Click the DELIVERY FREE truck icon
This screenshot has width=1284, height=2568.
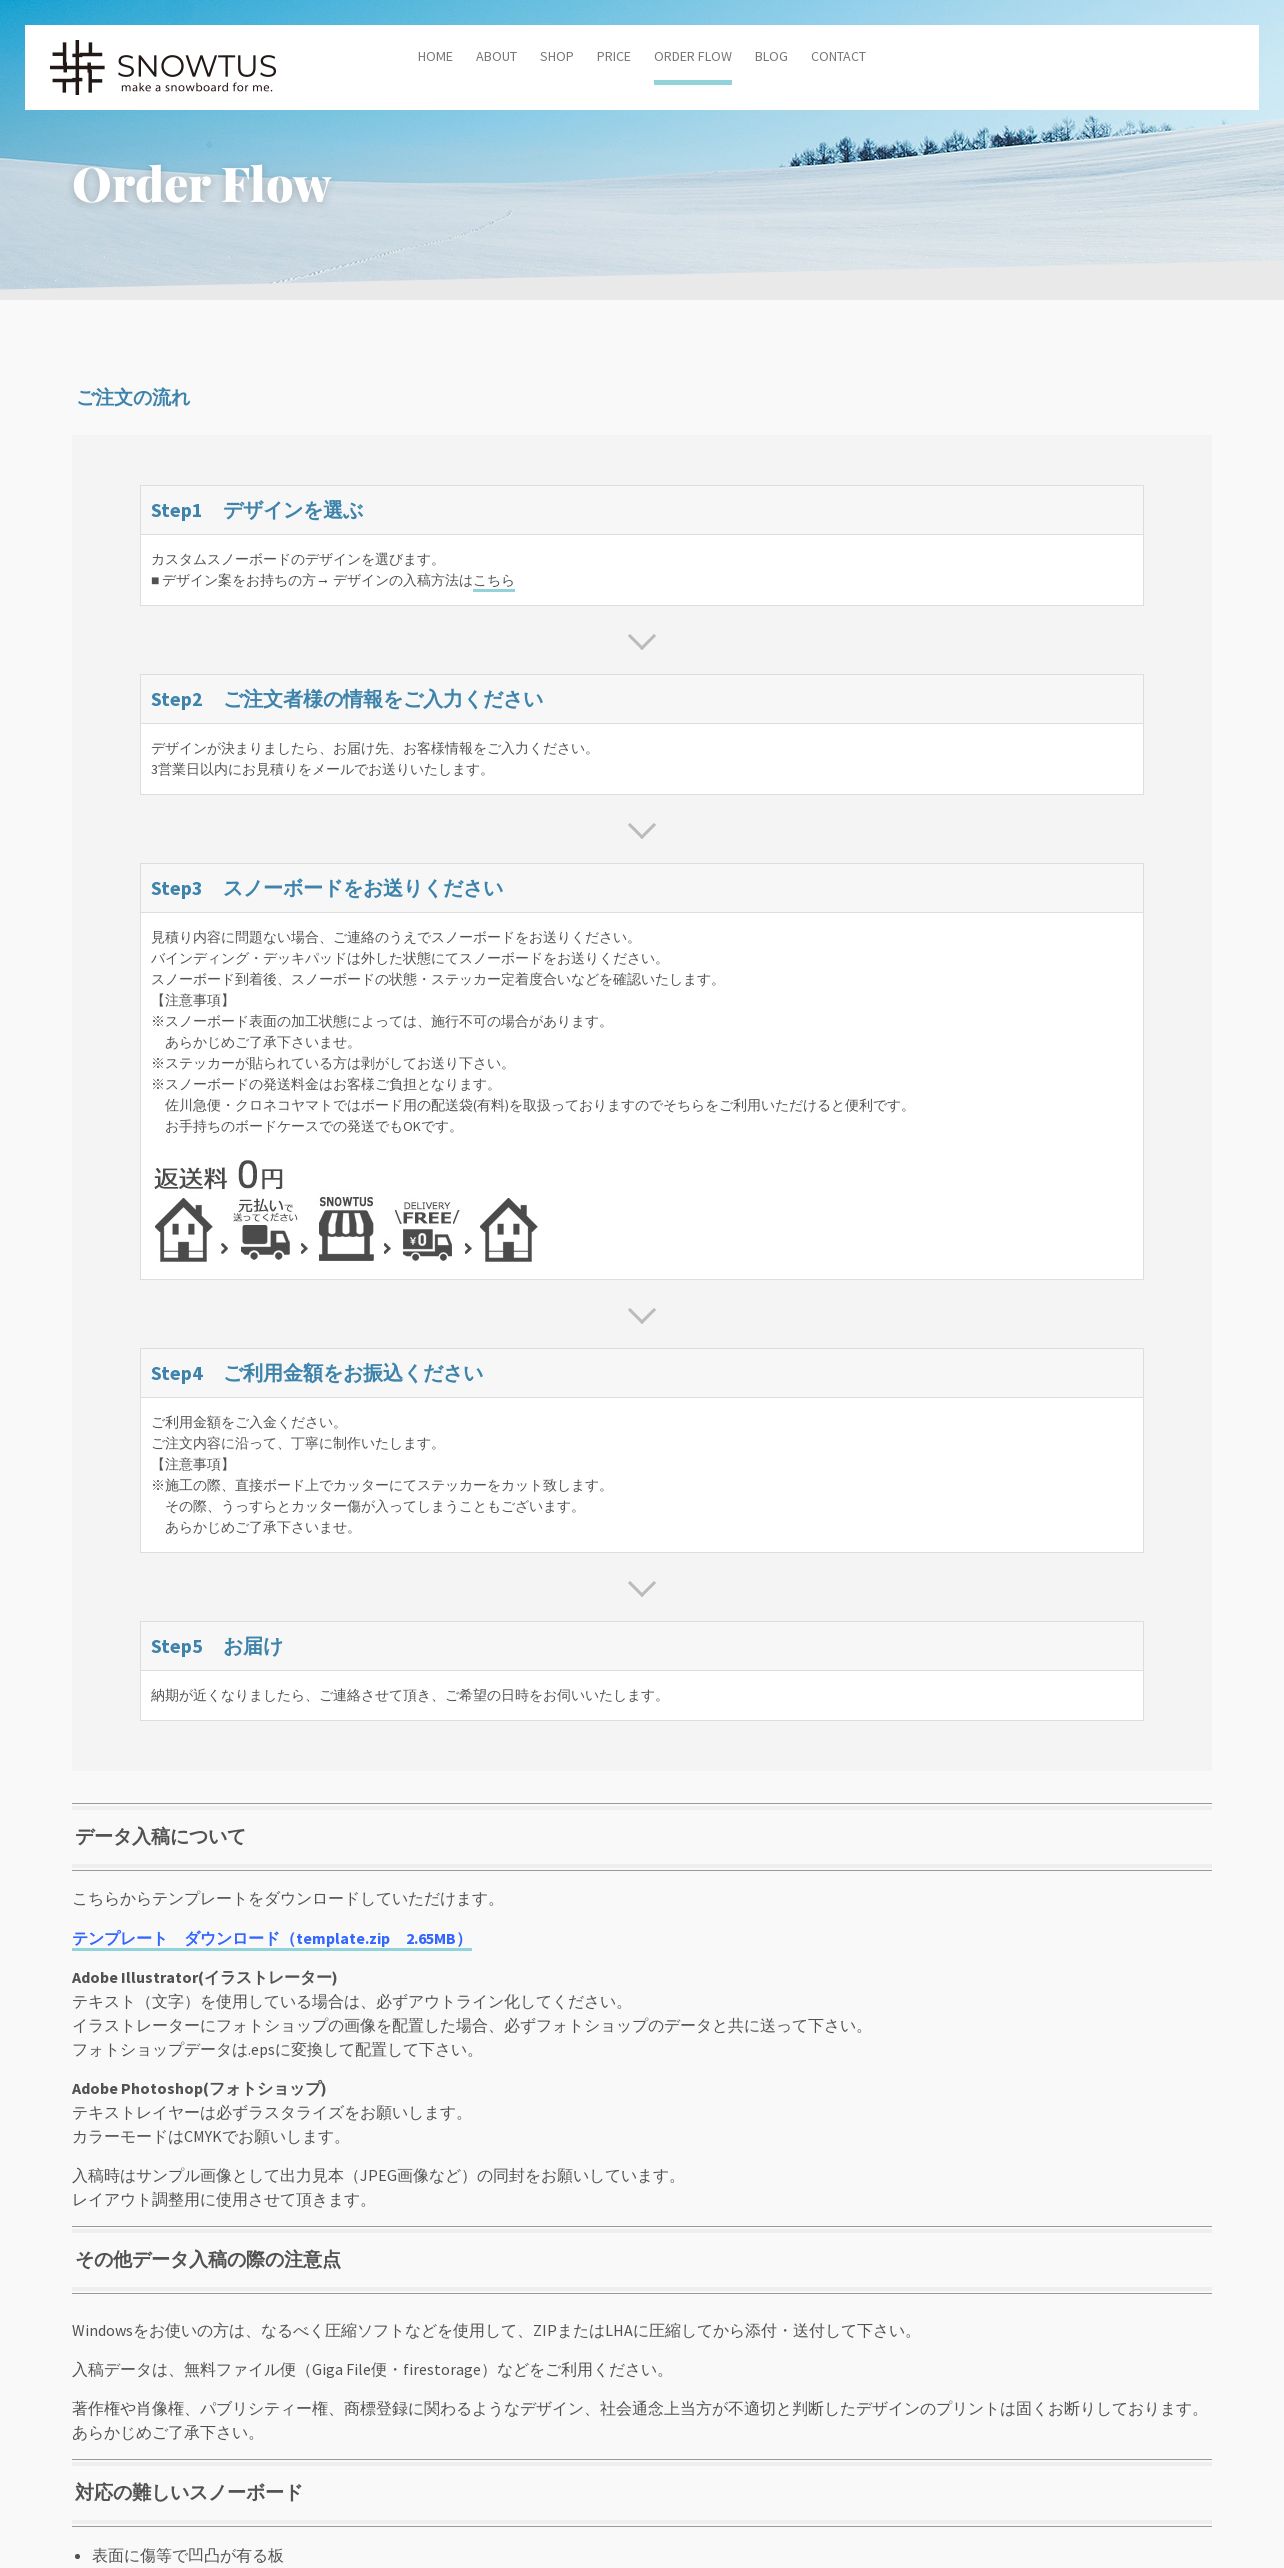point(427,1244)
